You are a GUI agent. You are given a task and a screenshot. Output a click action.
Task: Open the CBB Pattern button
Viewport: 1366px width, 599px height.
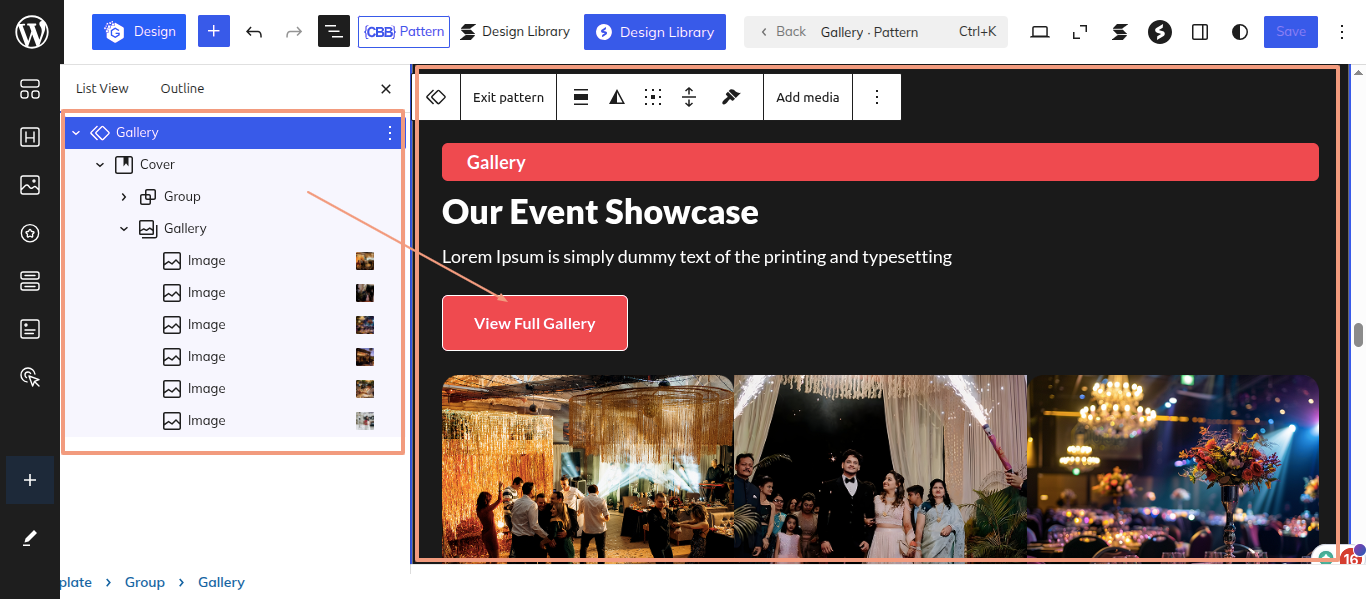404,32
